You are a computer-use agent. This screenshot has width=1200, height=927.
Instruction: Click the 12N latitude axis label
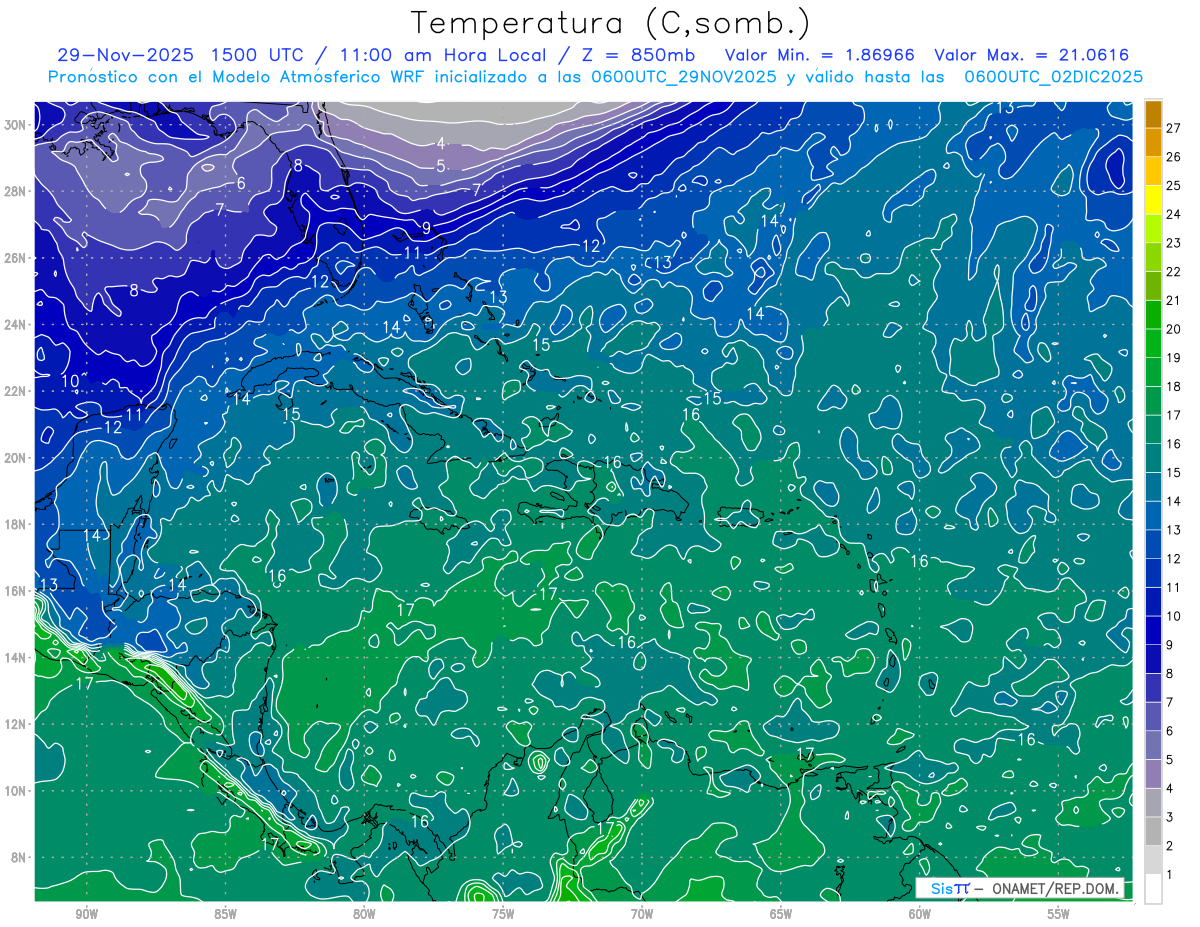pos(15,724)
